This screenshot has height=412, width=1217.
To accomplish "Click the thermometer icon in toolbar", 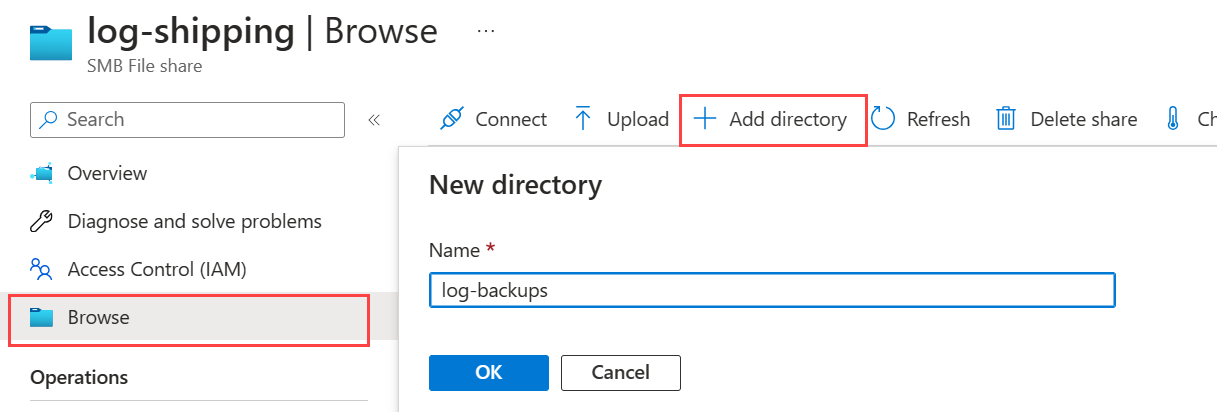I will click(x=1173, y=120).
